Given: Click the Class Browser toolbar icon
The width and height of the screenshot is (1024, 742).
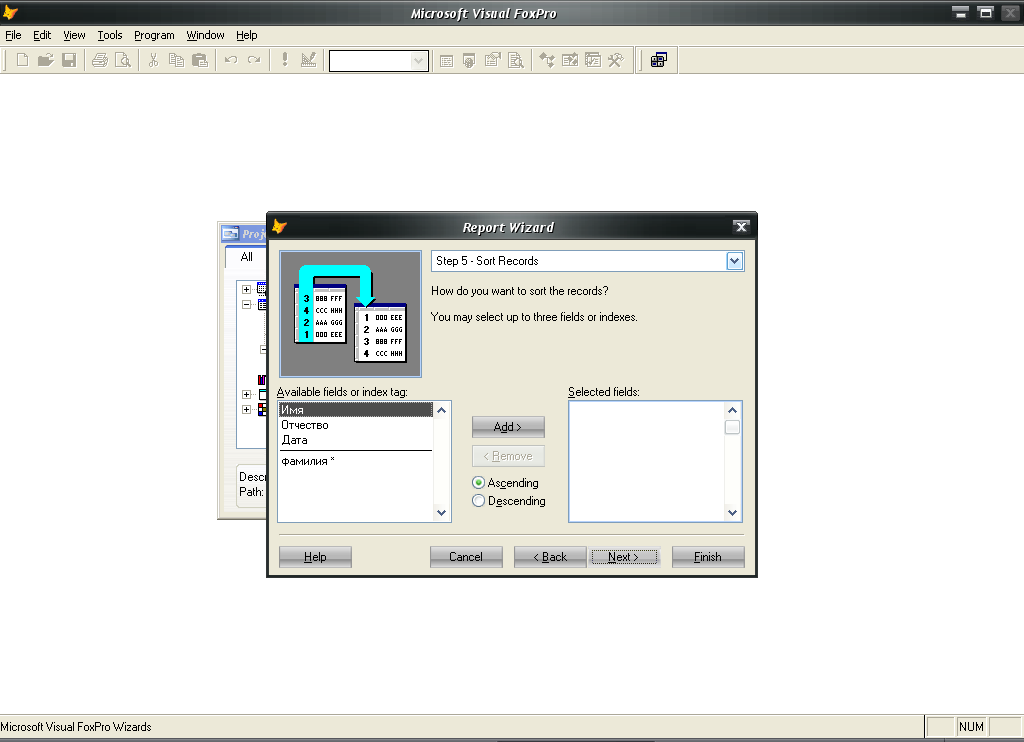Looking at the screenshot, I should click(x=547, y=61).
